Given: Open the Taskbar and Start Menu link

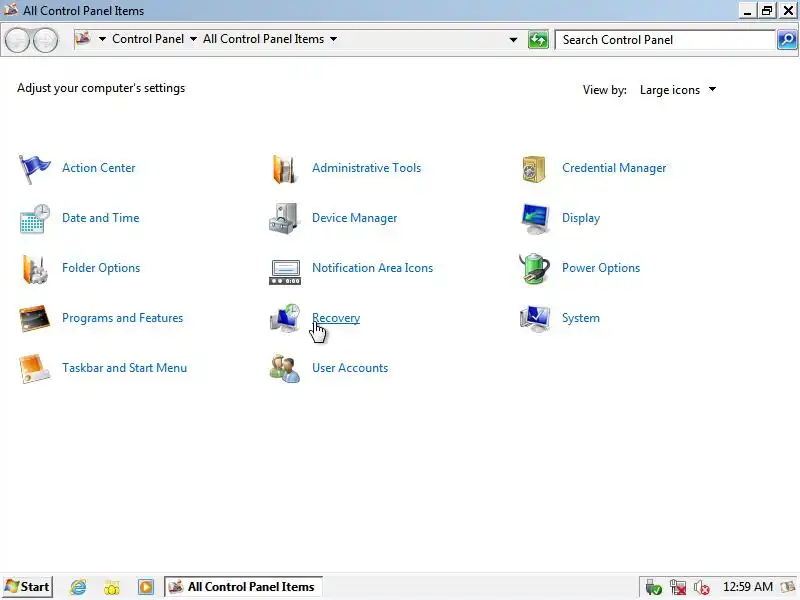Looking at the screenshot, I should point(124,368).
